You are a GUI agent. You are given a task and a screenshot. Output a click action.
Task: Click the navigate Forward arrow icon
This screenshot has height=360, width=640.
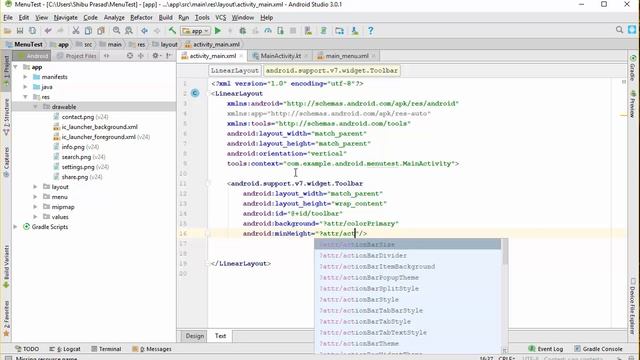point(157,31)
